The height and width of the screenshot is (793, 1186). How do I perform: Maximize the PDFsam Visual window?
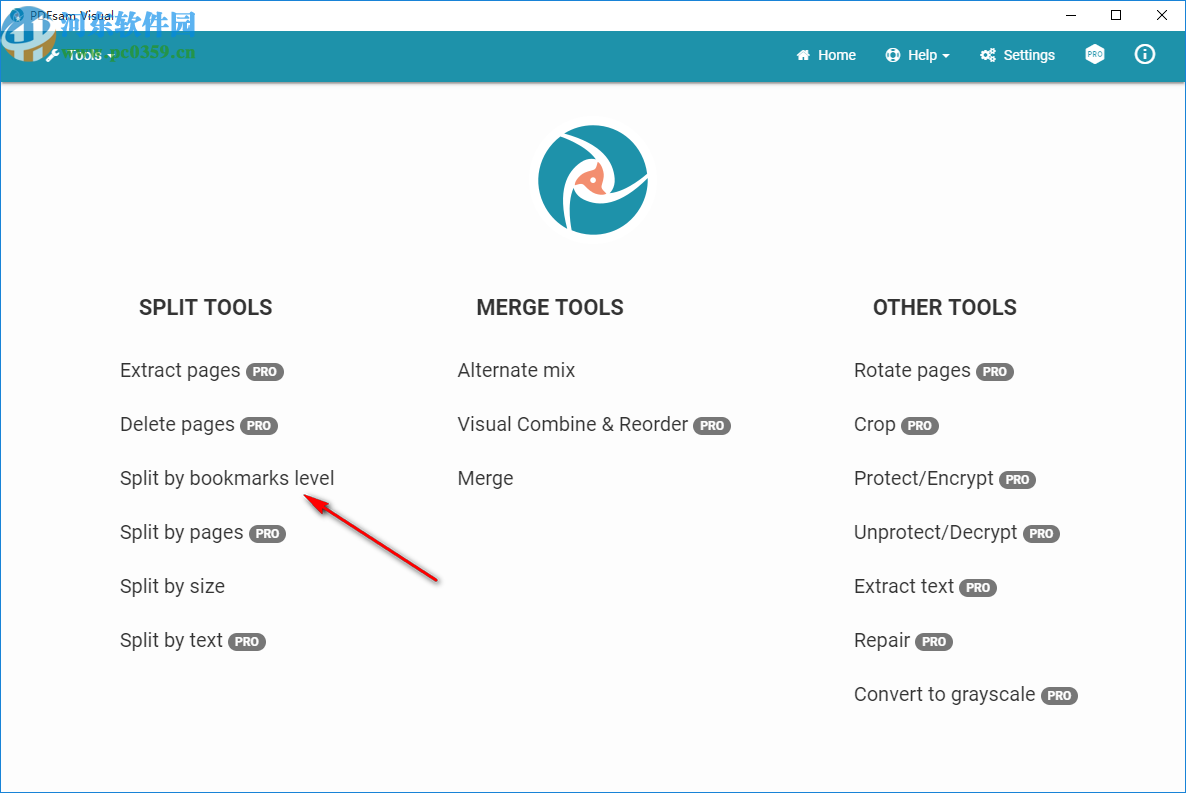coord(1116,15)
